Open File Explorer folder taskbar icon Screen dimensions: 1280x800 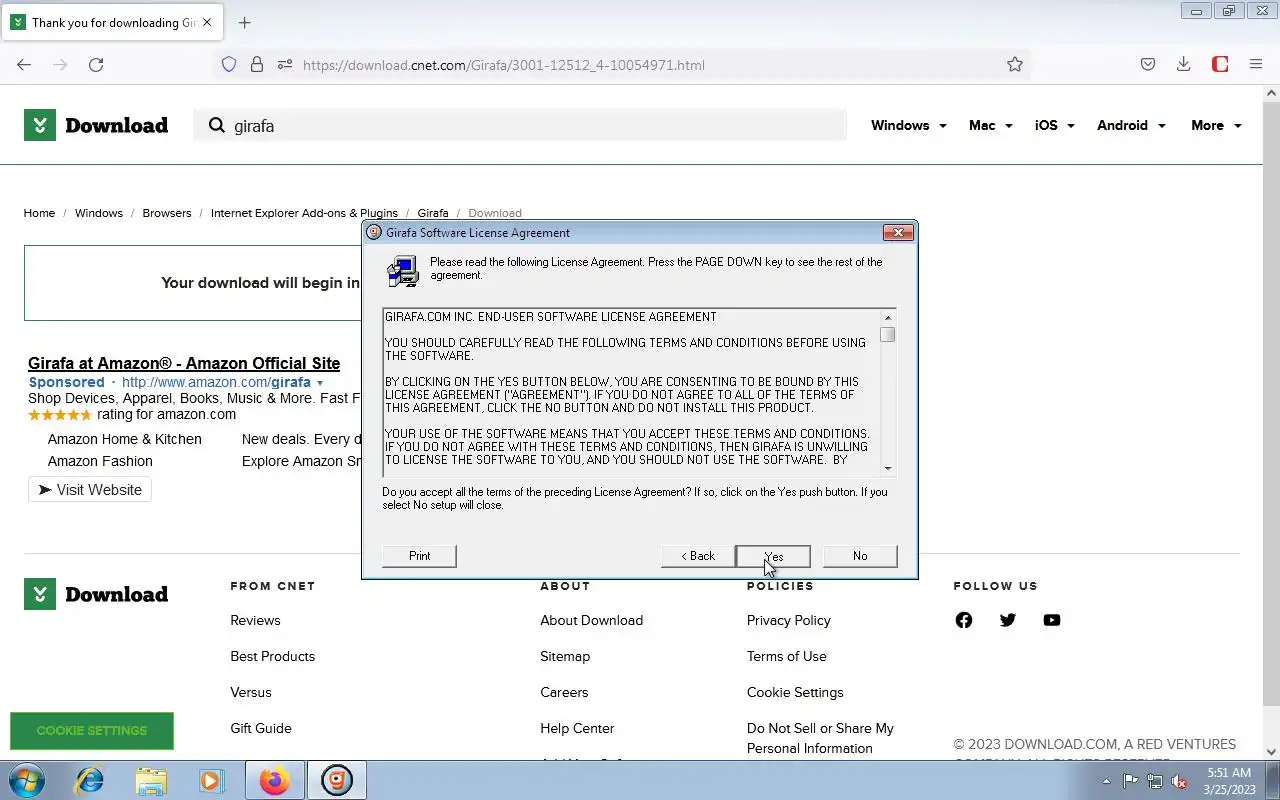click(x=151, y=780)
